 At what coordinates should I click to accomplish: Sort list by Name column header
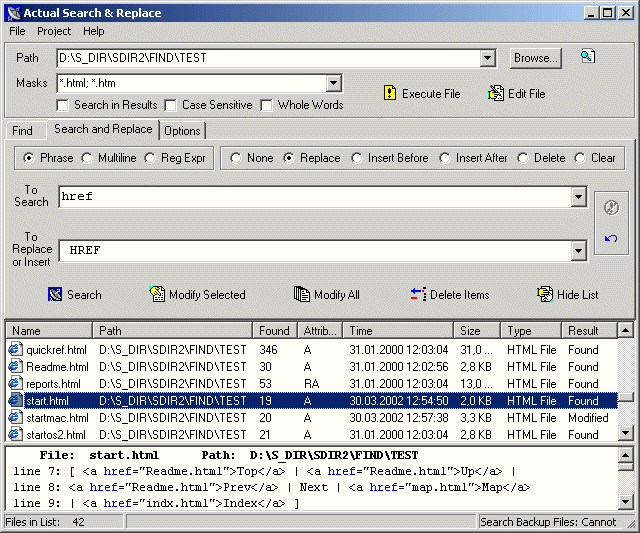point(49,331)
